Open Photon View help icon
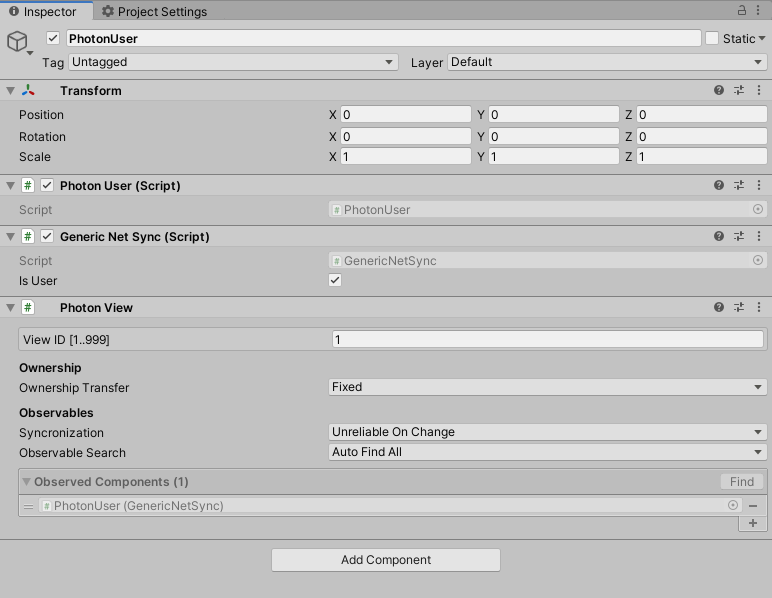 pos(719,307)
